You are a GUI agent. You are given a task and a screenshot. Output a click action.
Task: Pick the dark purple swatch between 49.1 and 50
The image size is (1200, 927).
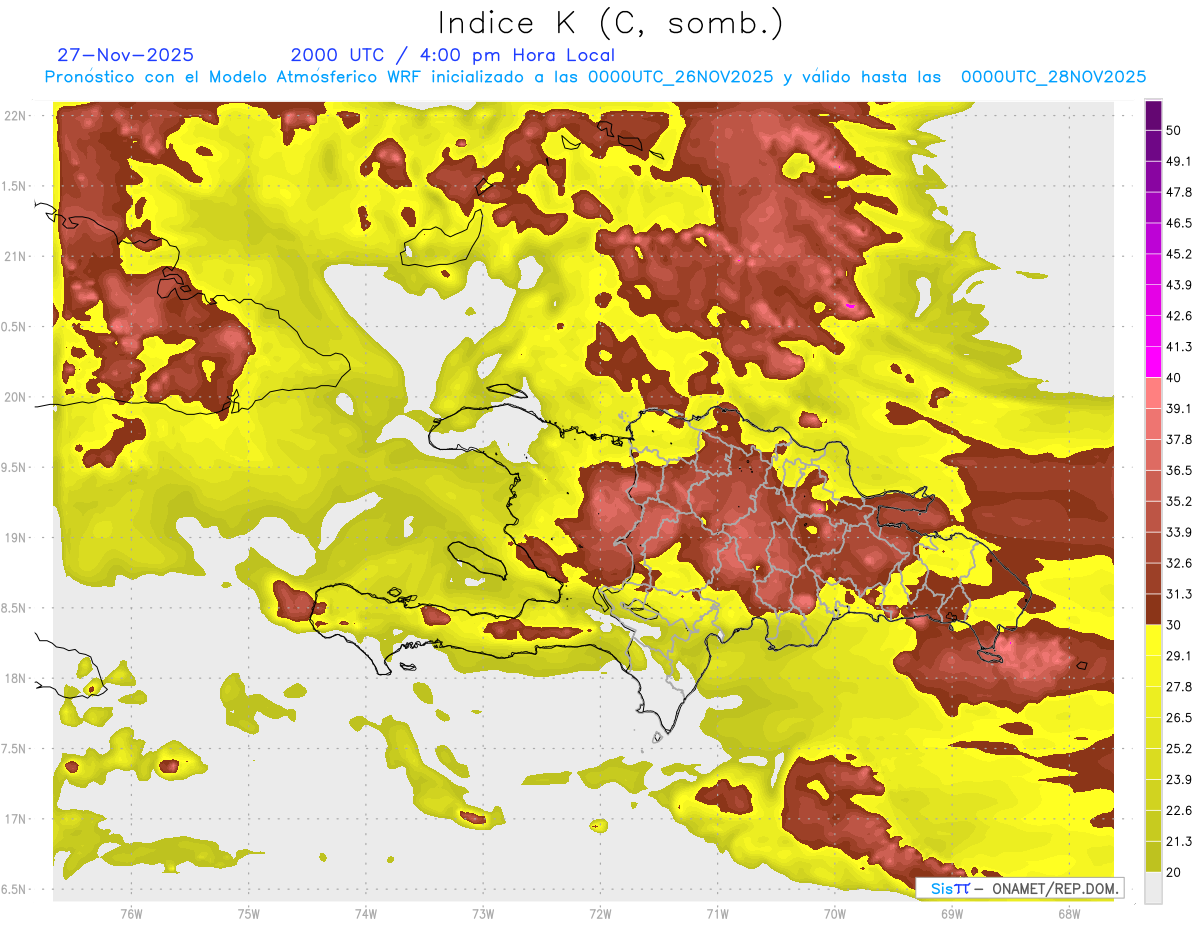pyautogui.click(x=1153, y=146)
